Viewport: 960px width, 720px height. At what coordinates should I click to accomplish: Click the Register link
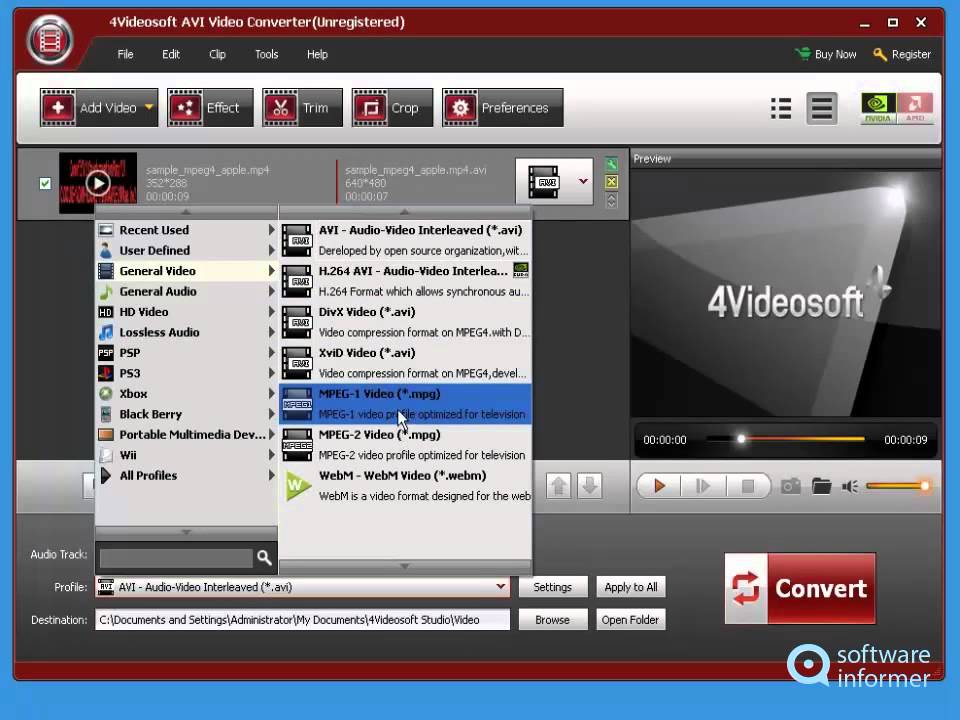(x=902, y=54)
